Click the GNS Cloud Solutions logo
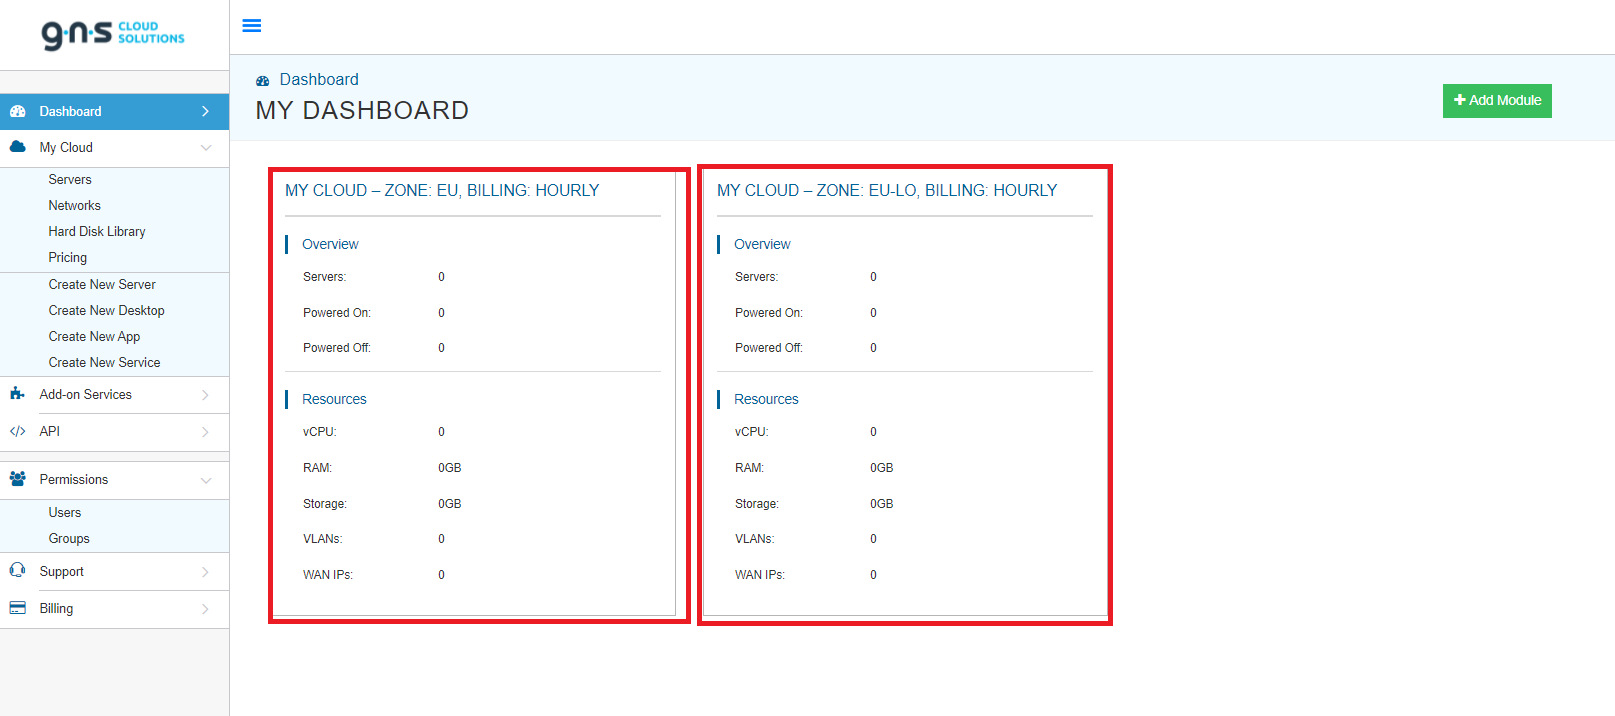 pos(113,34)
